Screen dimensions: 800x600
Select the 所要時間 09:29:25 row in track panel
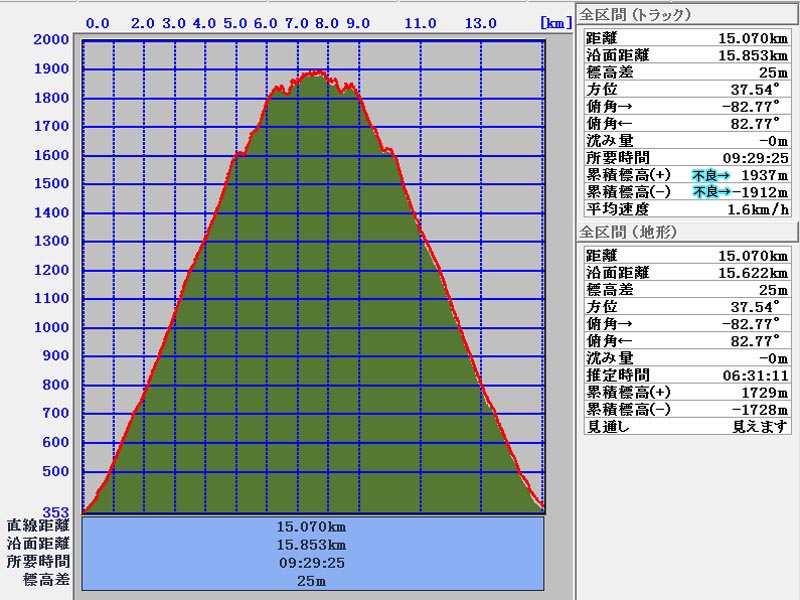pyautogui.click(x=687, y=158)
